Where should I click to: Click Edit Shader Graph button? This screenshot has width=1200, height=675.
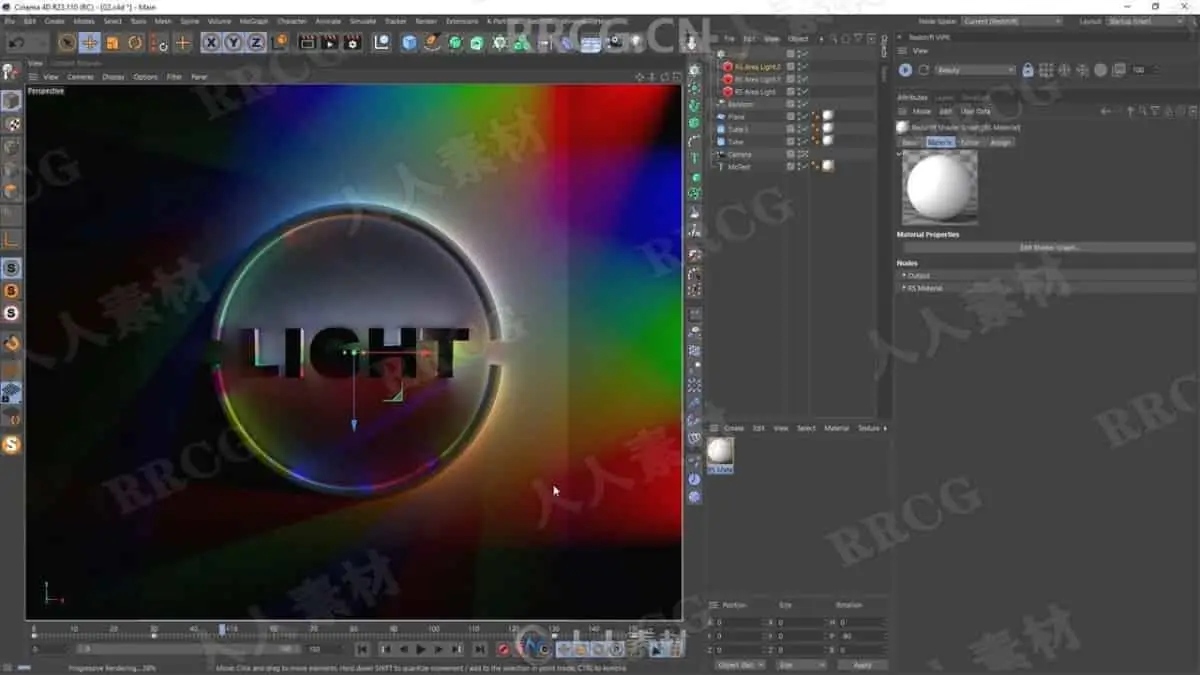click(x=1049, y=247)
